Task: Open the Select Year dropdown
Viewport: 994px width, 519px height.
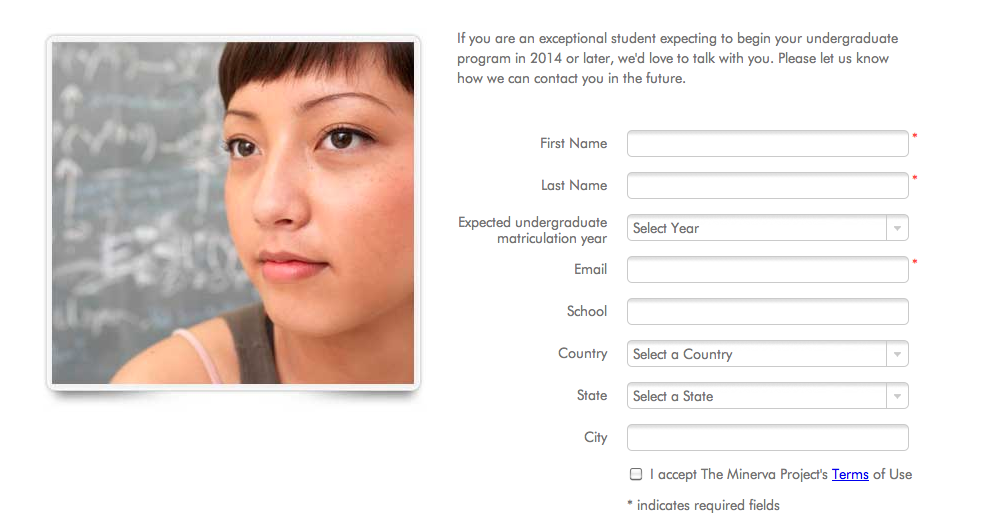Action: 768,228
